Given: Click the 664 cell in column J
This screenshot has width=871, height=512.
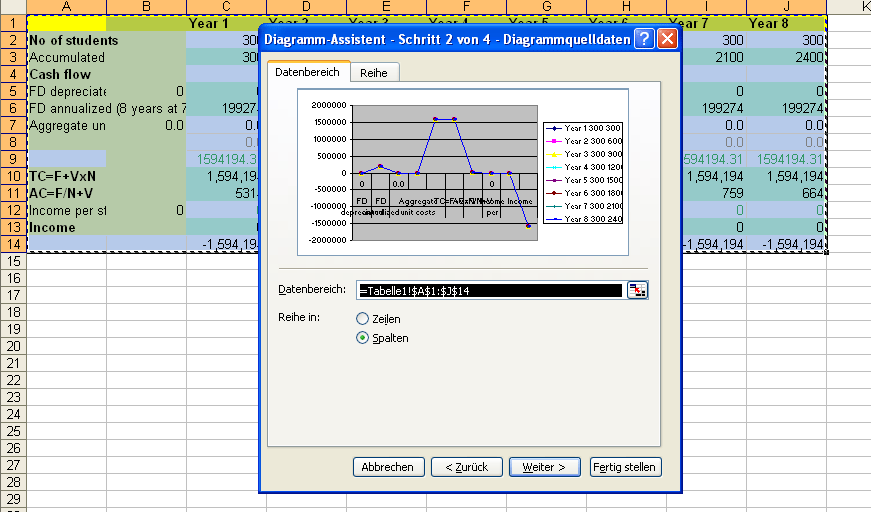Looking at the screenshot, I should pyautogui.click(x=786, y=193).
